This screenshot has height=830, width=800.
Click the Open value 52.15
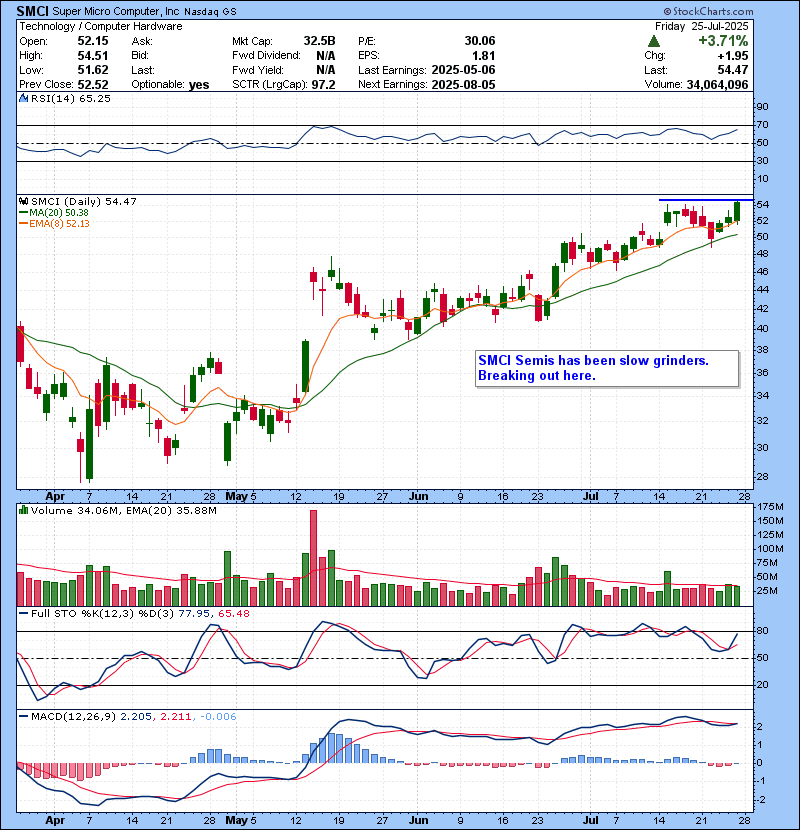[x=93, y=41]
